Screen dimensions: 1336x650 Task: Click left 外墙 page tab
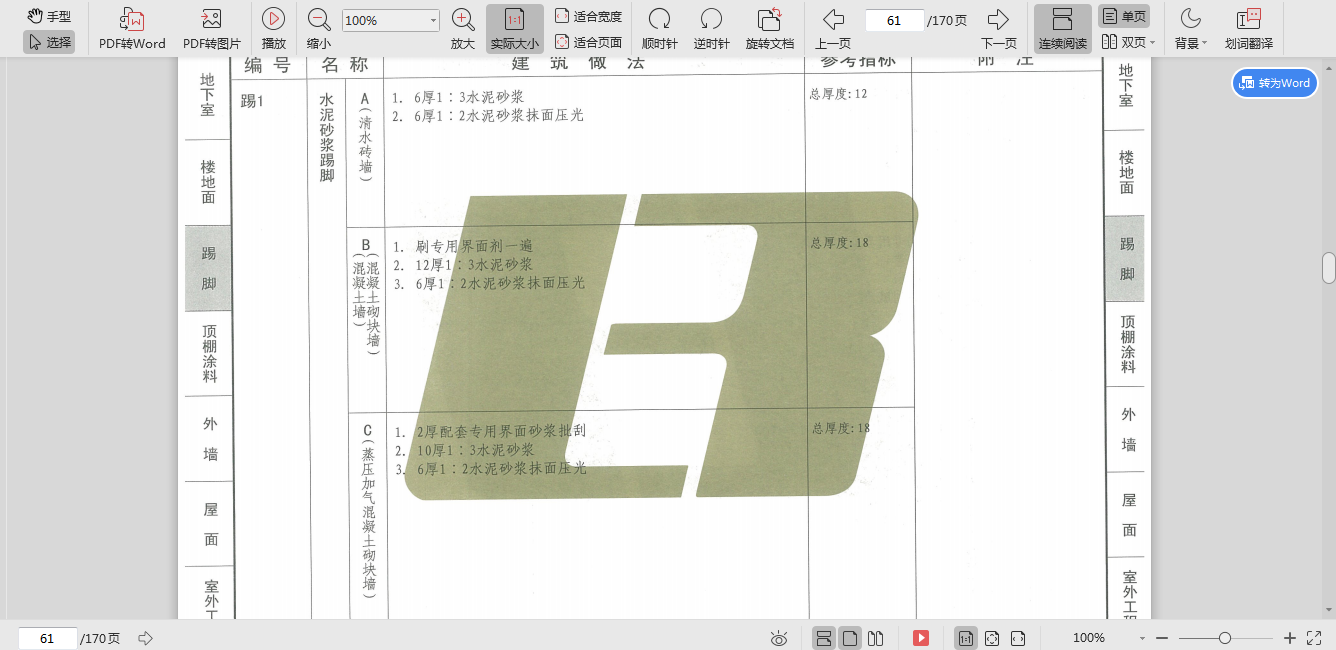(210, 439)
